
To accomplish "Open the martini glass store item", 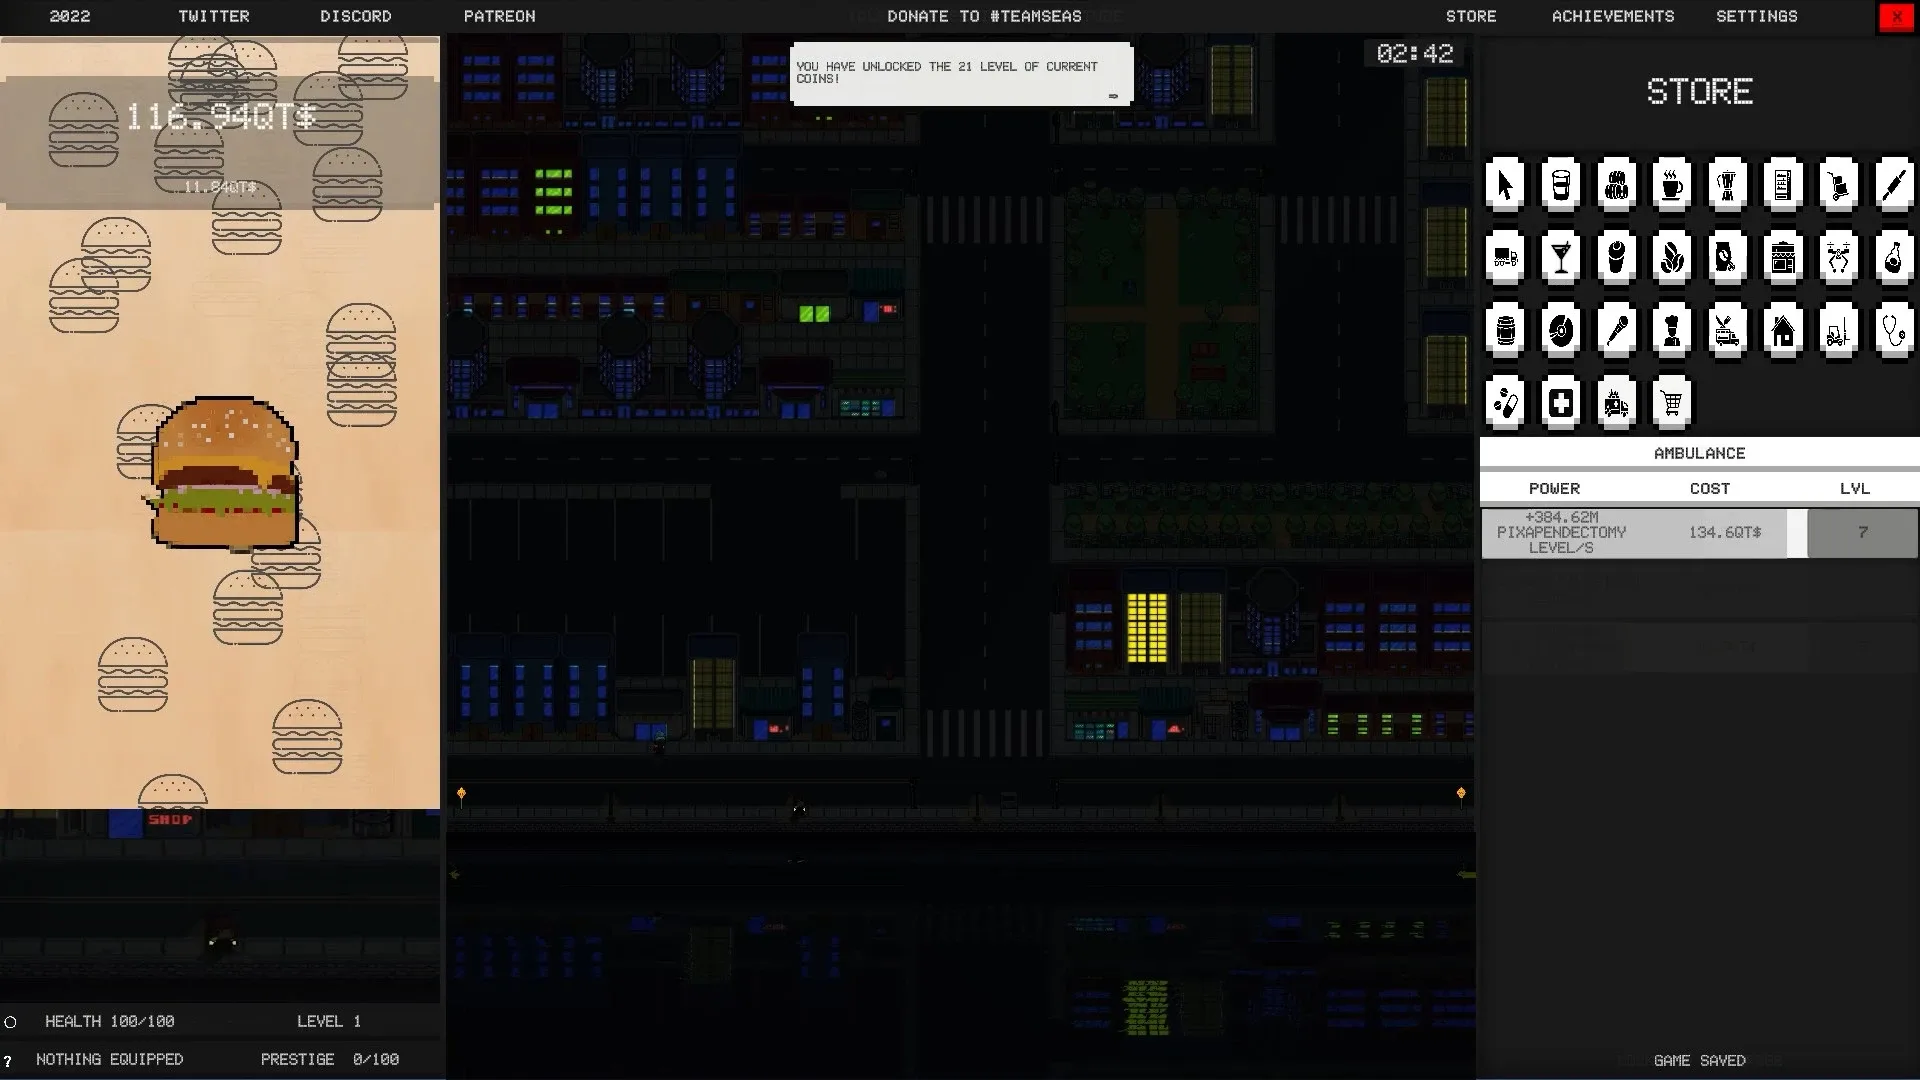I will pyautogui.click(x=1560, y=258).
